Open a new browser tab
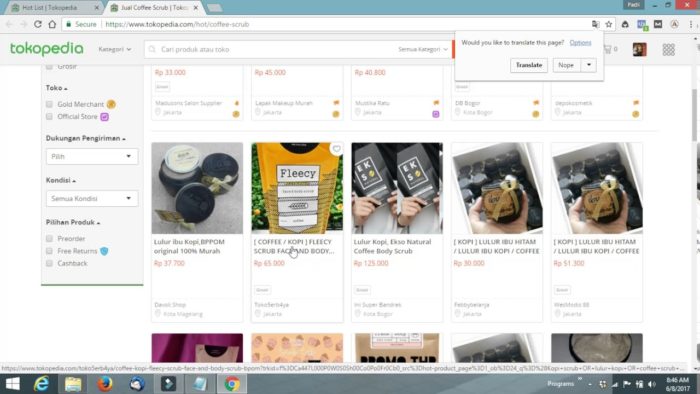This screenshot has height=394, width=700. 215,8
